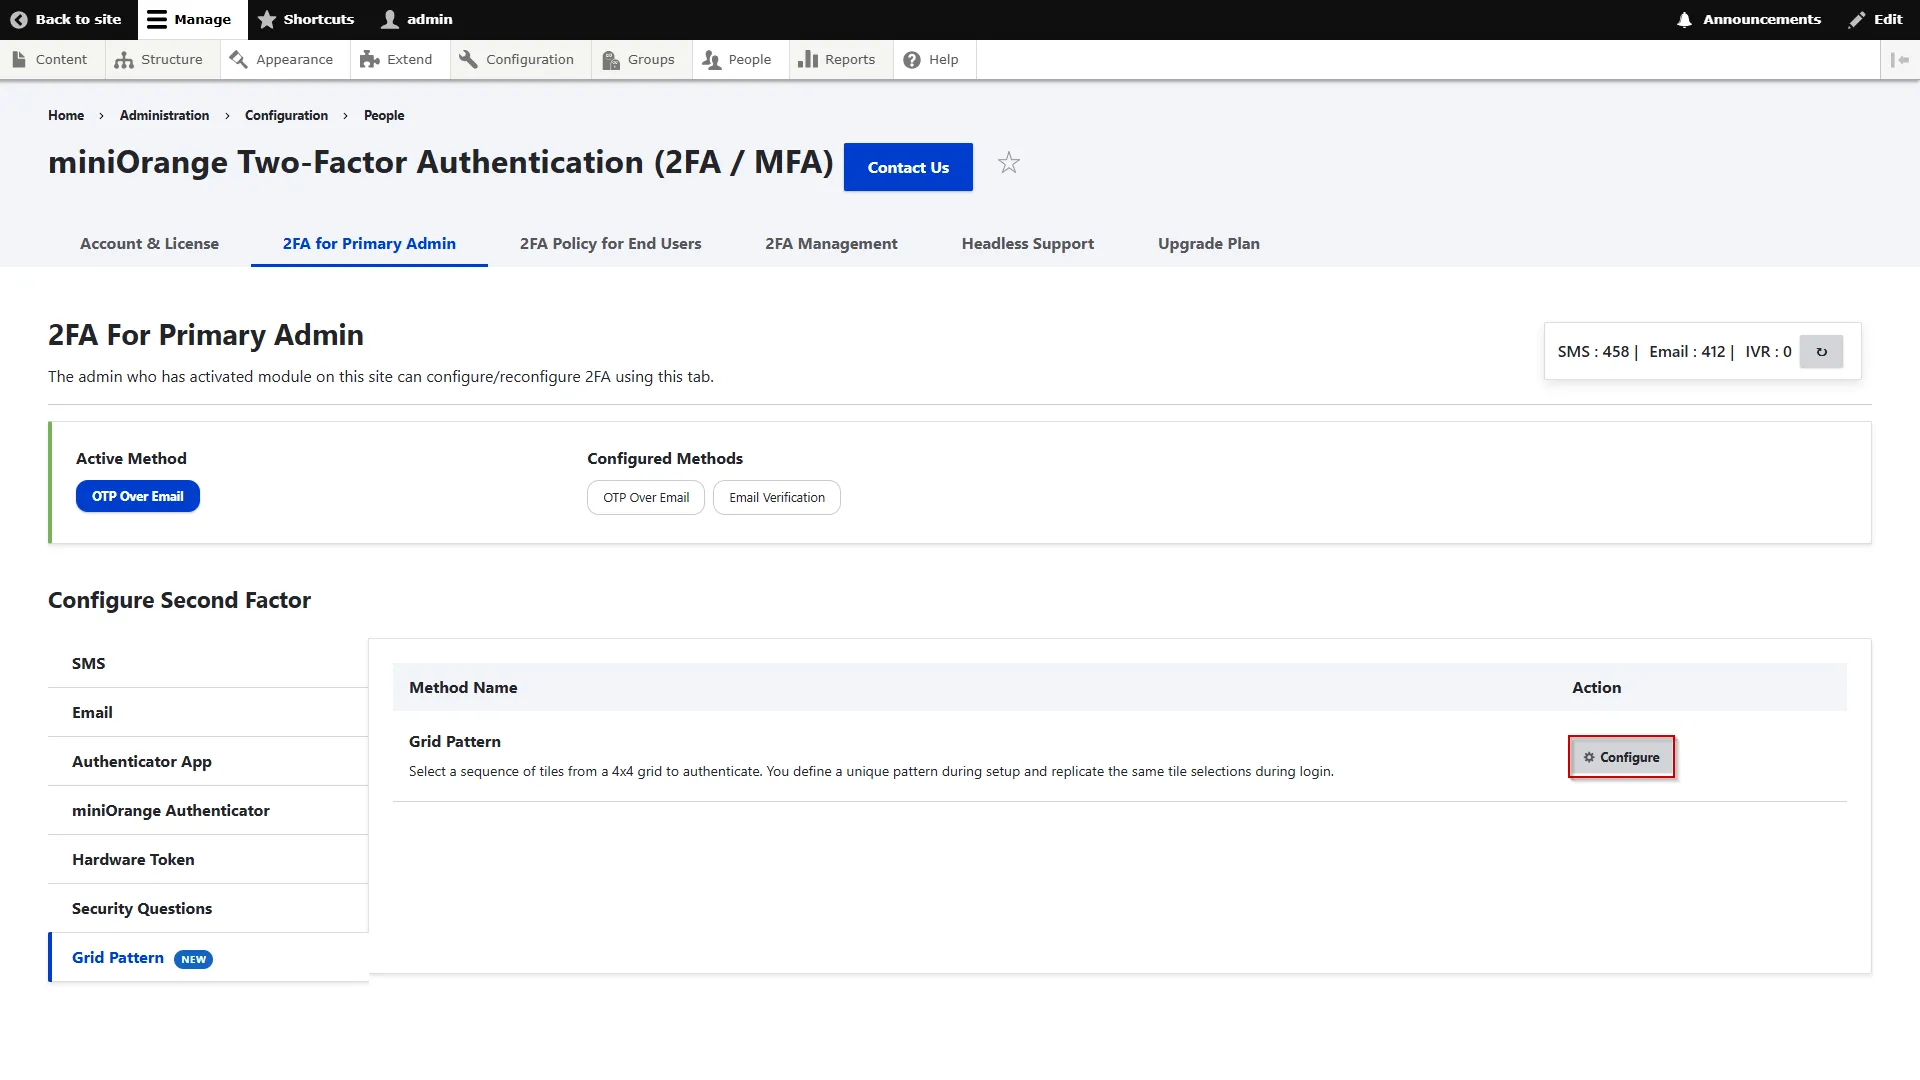Select Security Questions method category
Screen dimensions: 1920x1080
(x=208, y=908)
